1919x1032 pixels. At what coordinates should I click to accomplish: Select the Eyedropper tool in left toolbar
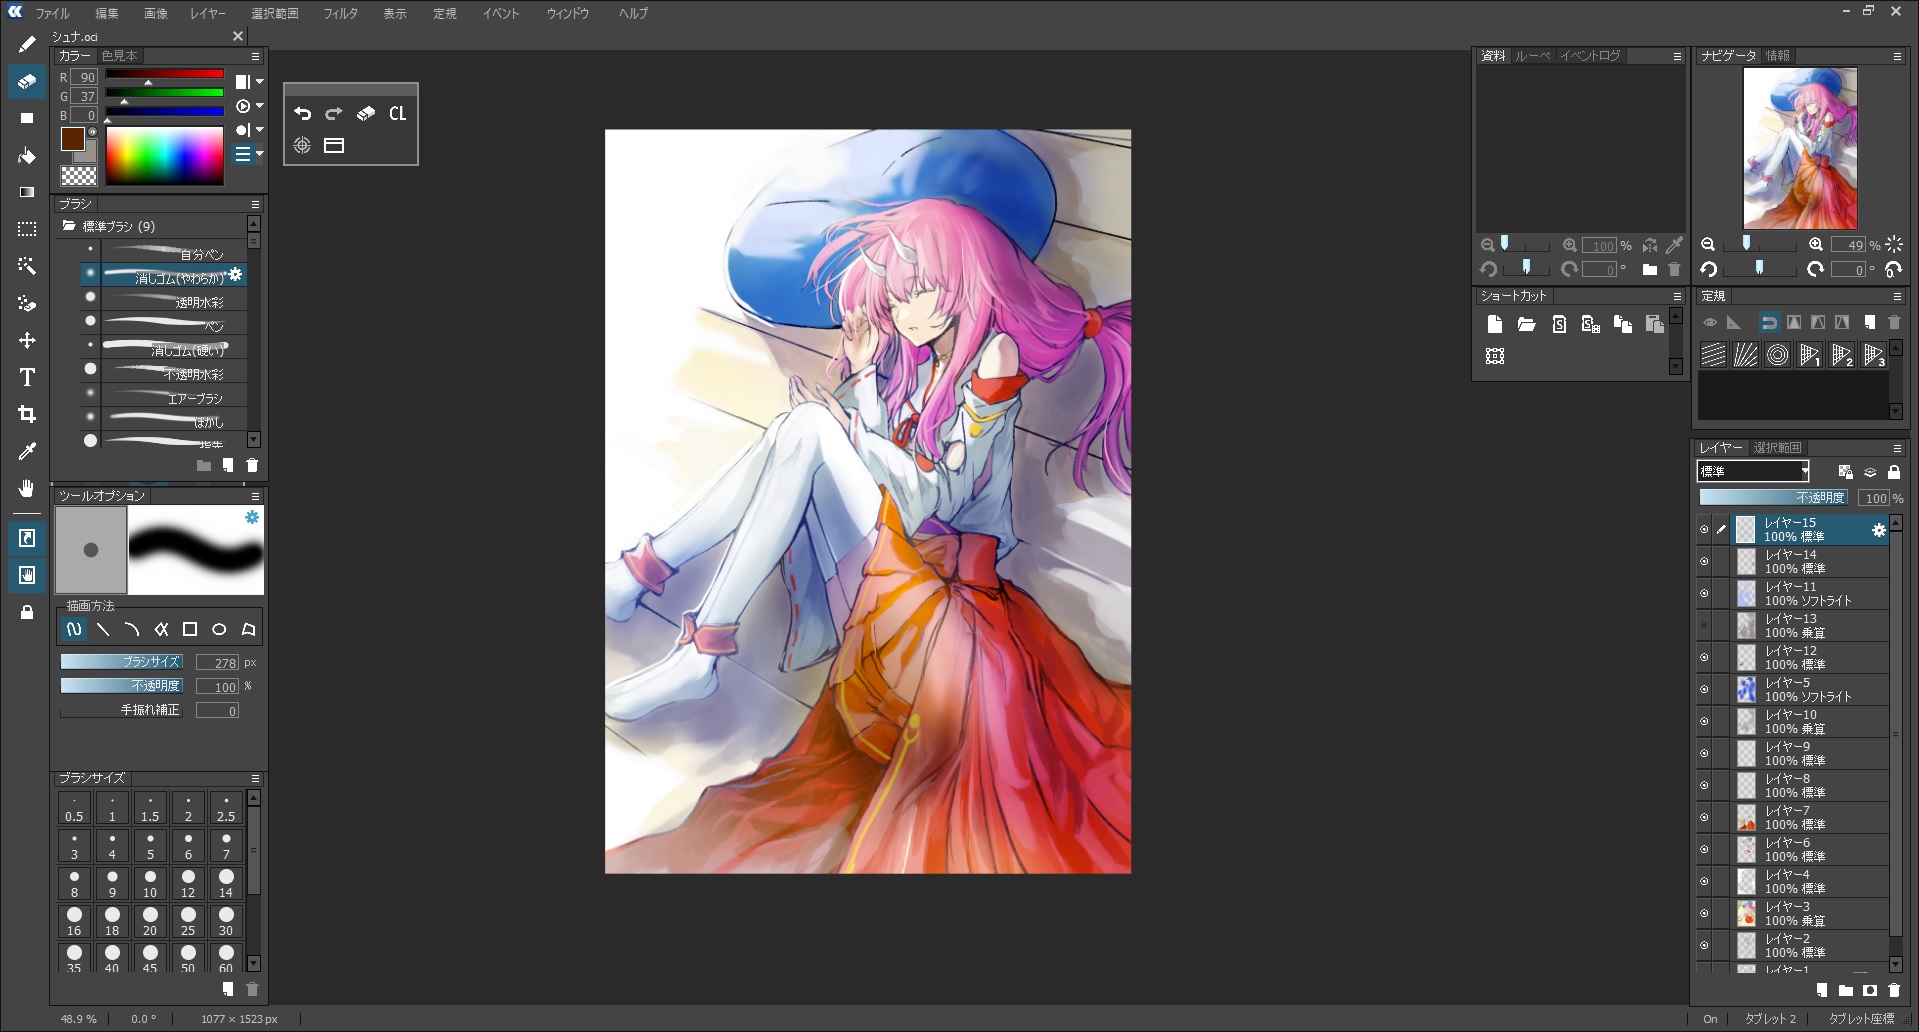coord(27,451)
